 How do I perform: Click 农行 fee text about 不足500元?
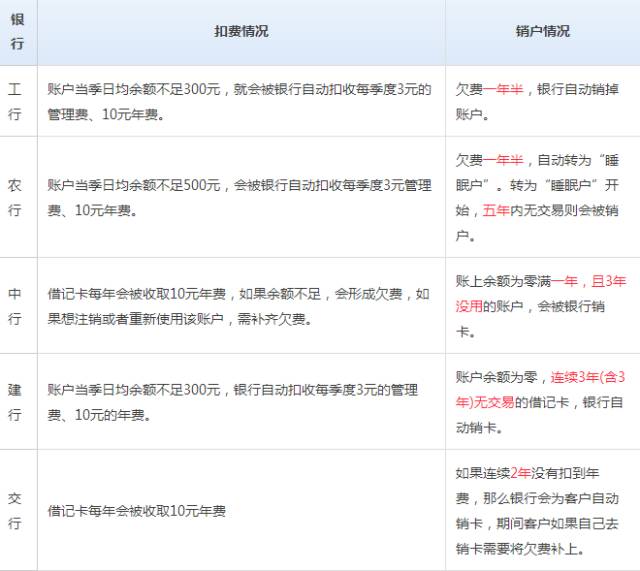coord(239,198)
